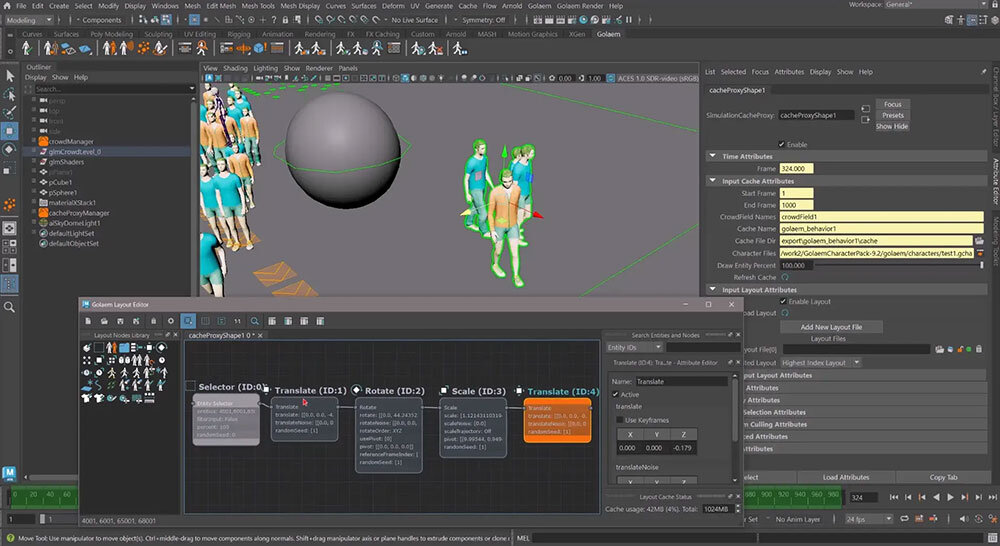
Task: Expand the Culling Attributes section
Action: pyautogui.click(x=865, y=425)
